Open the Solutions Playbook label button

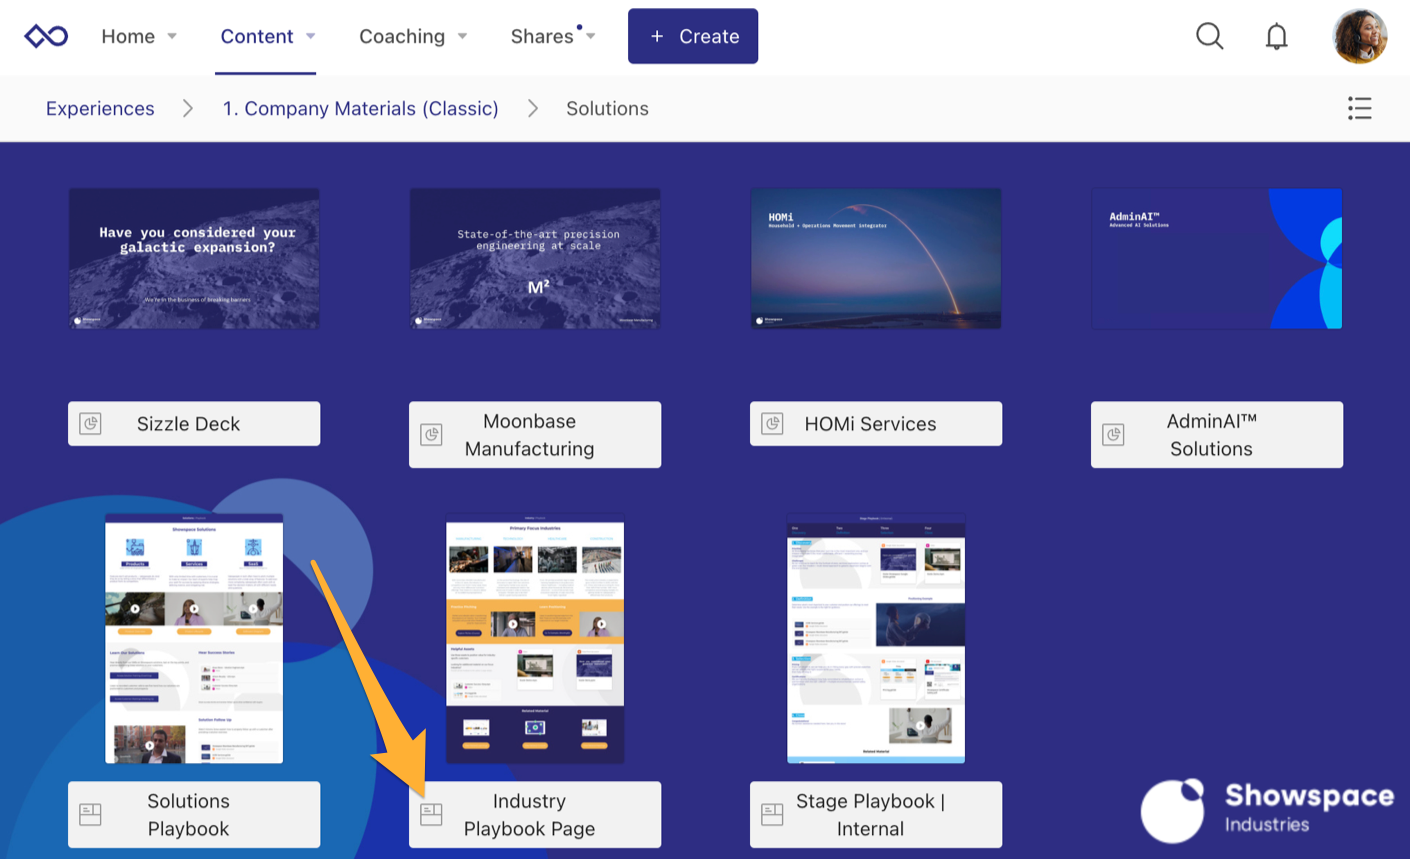[194, 815]
